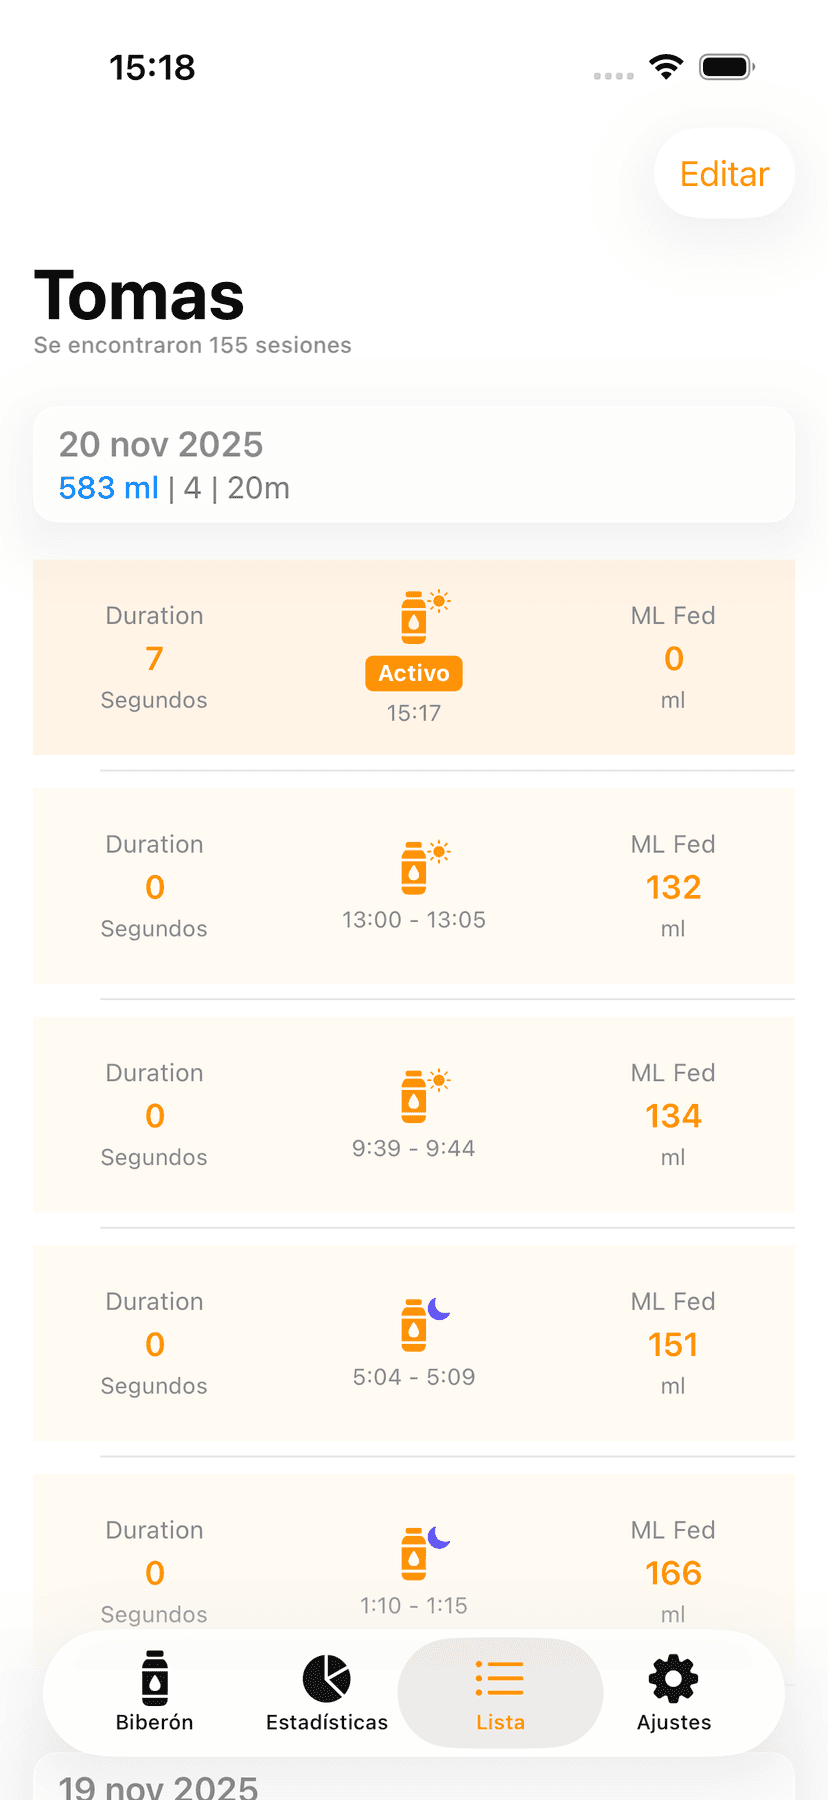This screenshot has width=828, height=1800.
Task: Select the Lista tab
Action: (x=500, y=1692)
